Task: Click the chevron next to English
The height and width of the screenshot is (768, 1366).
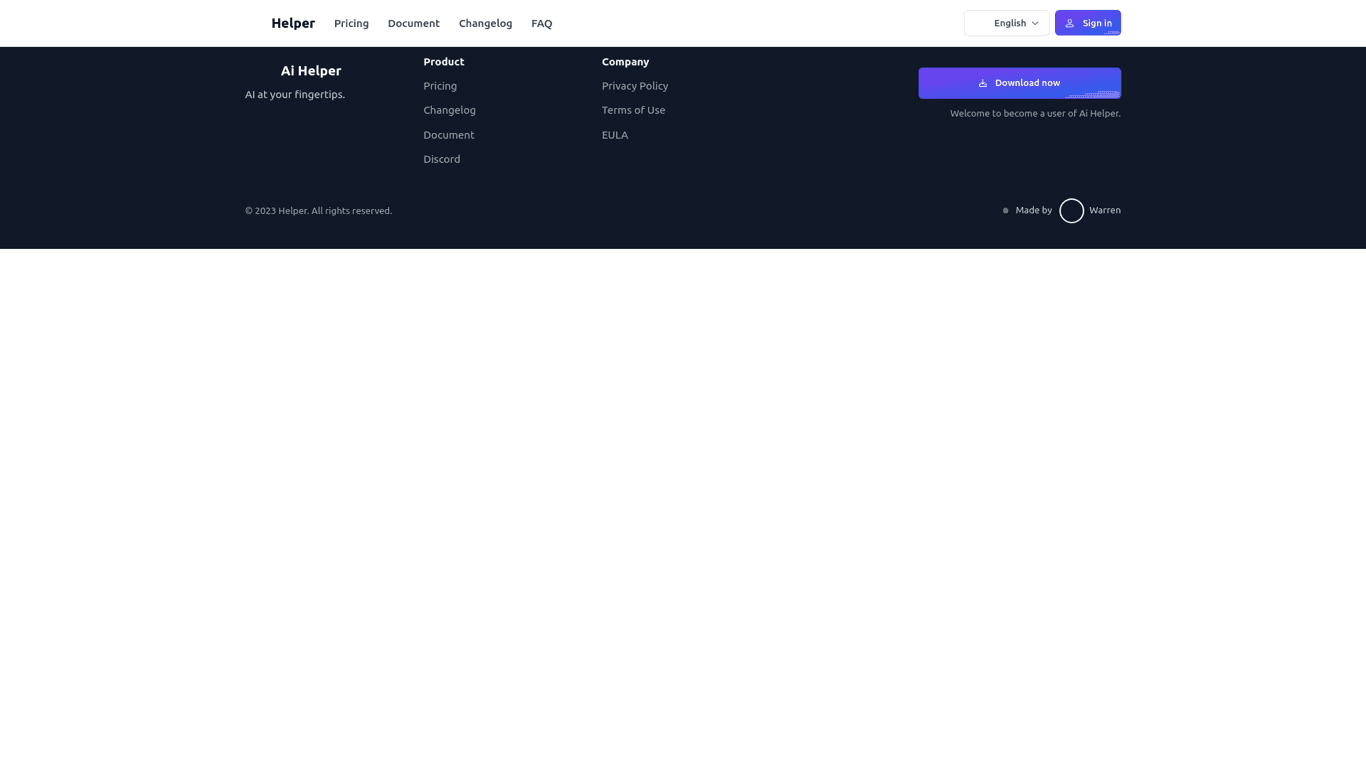Action: (x=1034, y=23)
